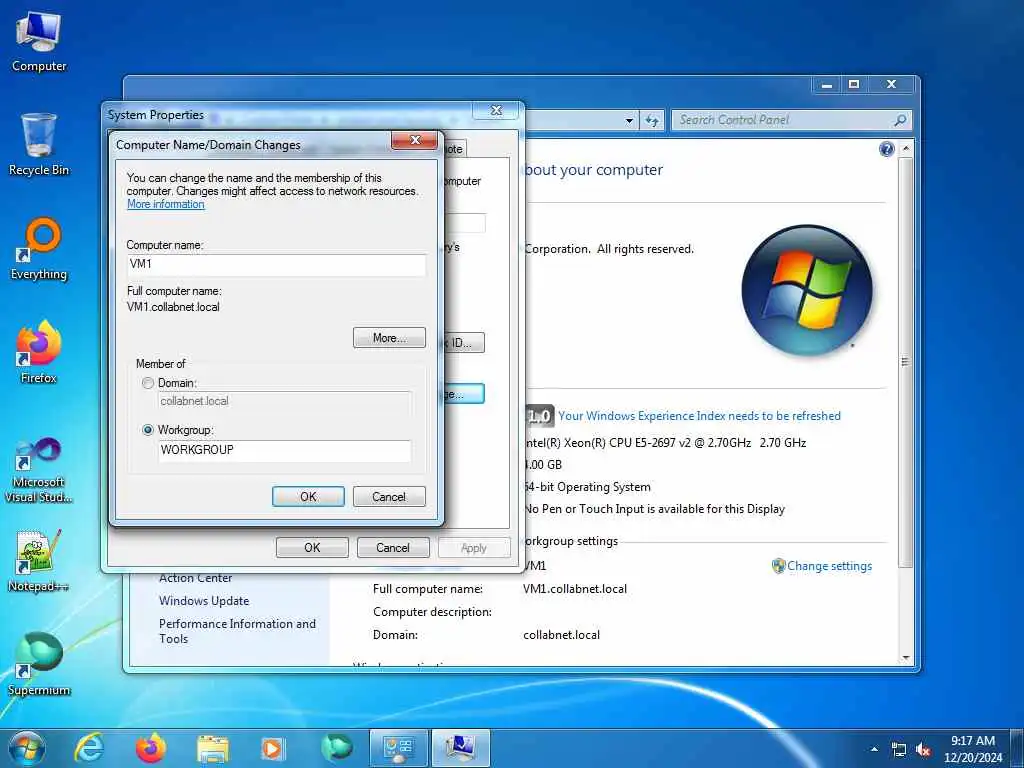
Task: Open the Supermium desktop shortcut
Action: pyautogui.click(x=39, y=664)
